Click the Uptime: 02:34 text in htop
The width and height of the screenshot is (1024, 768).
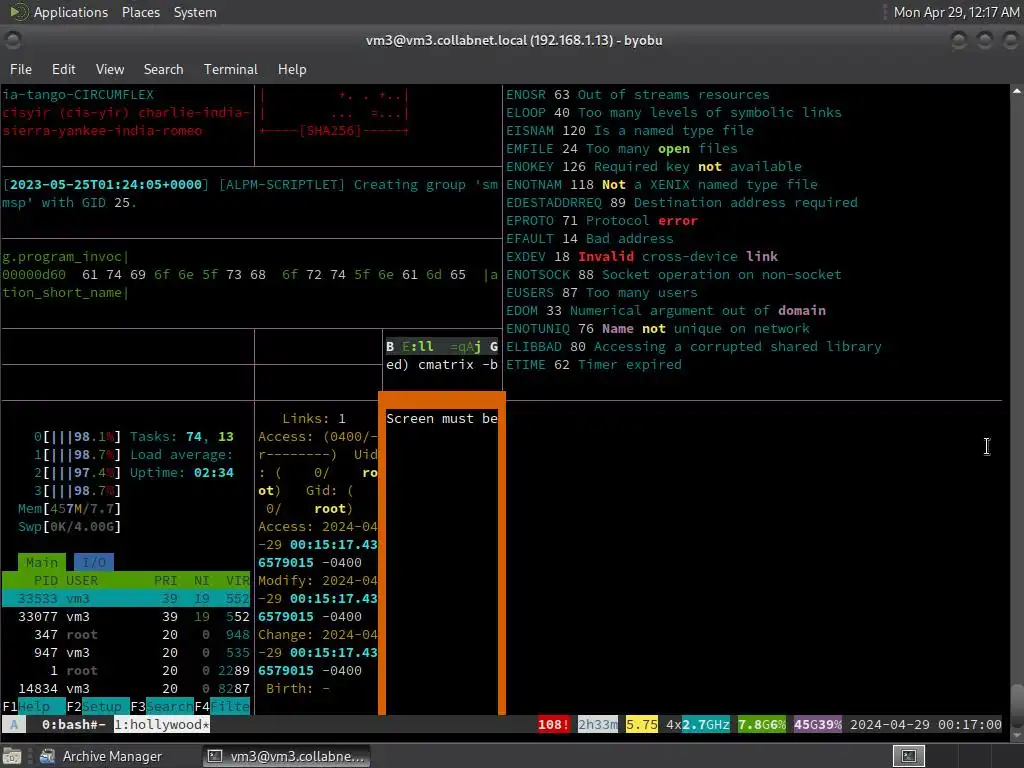(x=182, y=473)
